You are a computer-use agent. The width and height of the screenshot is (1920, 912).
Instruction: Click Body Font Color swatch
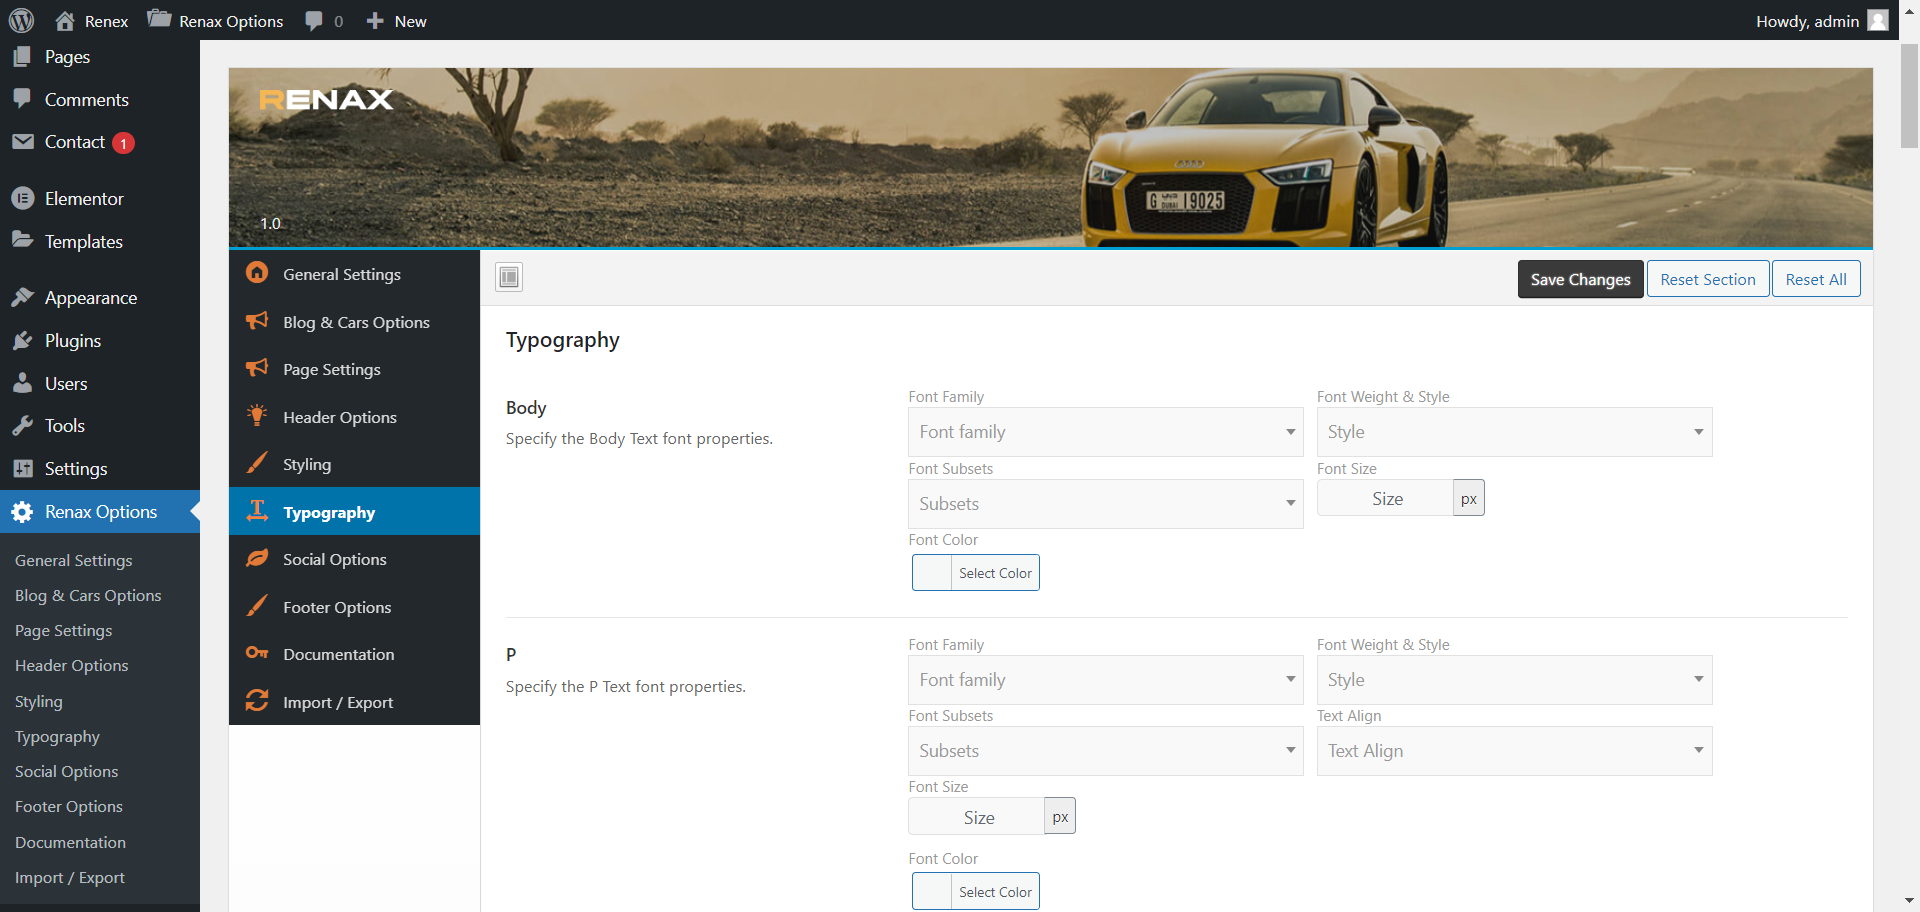click(932, 573)
